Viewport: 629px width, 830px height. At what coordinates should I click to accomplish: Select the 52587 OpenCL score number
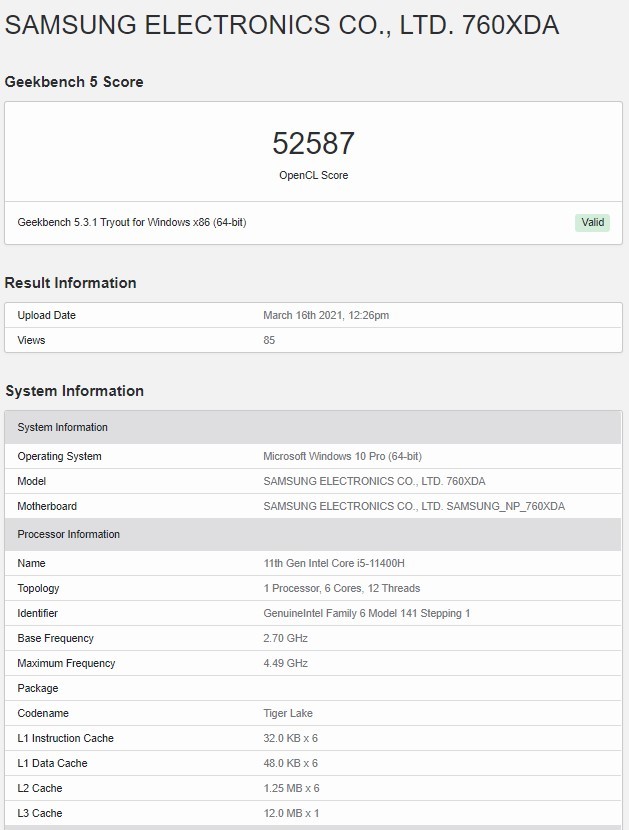coord(313,143)
